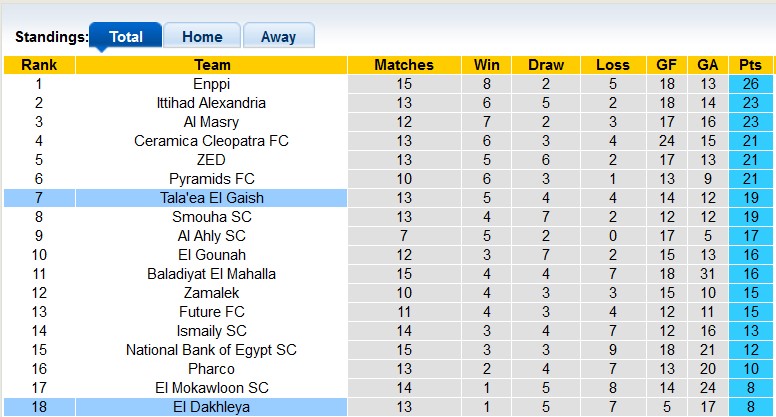Screen dimensions: 776x417
Task: Click Enppi's 26 points cell
Action: [751, 84]
